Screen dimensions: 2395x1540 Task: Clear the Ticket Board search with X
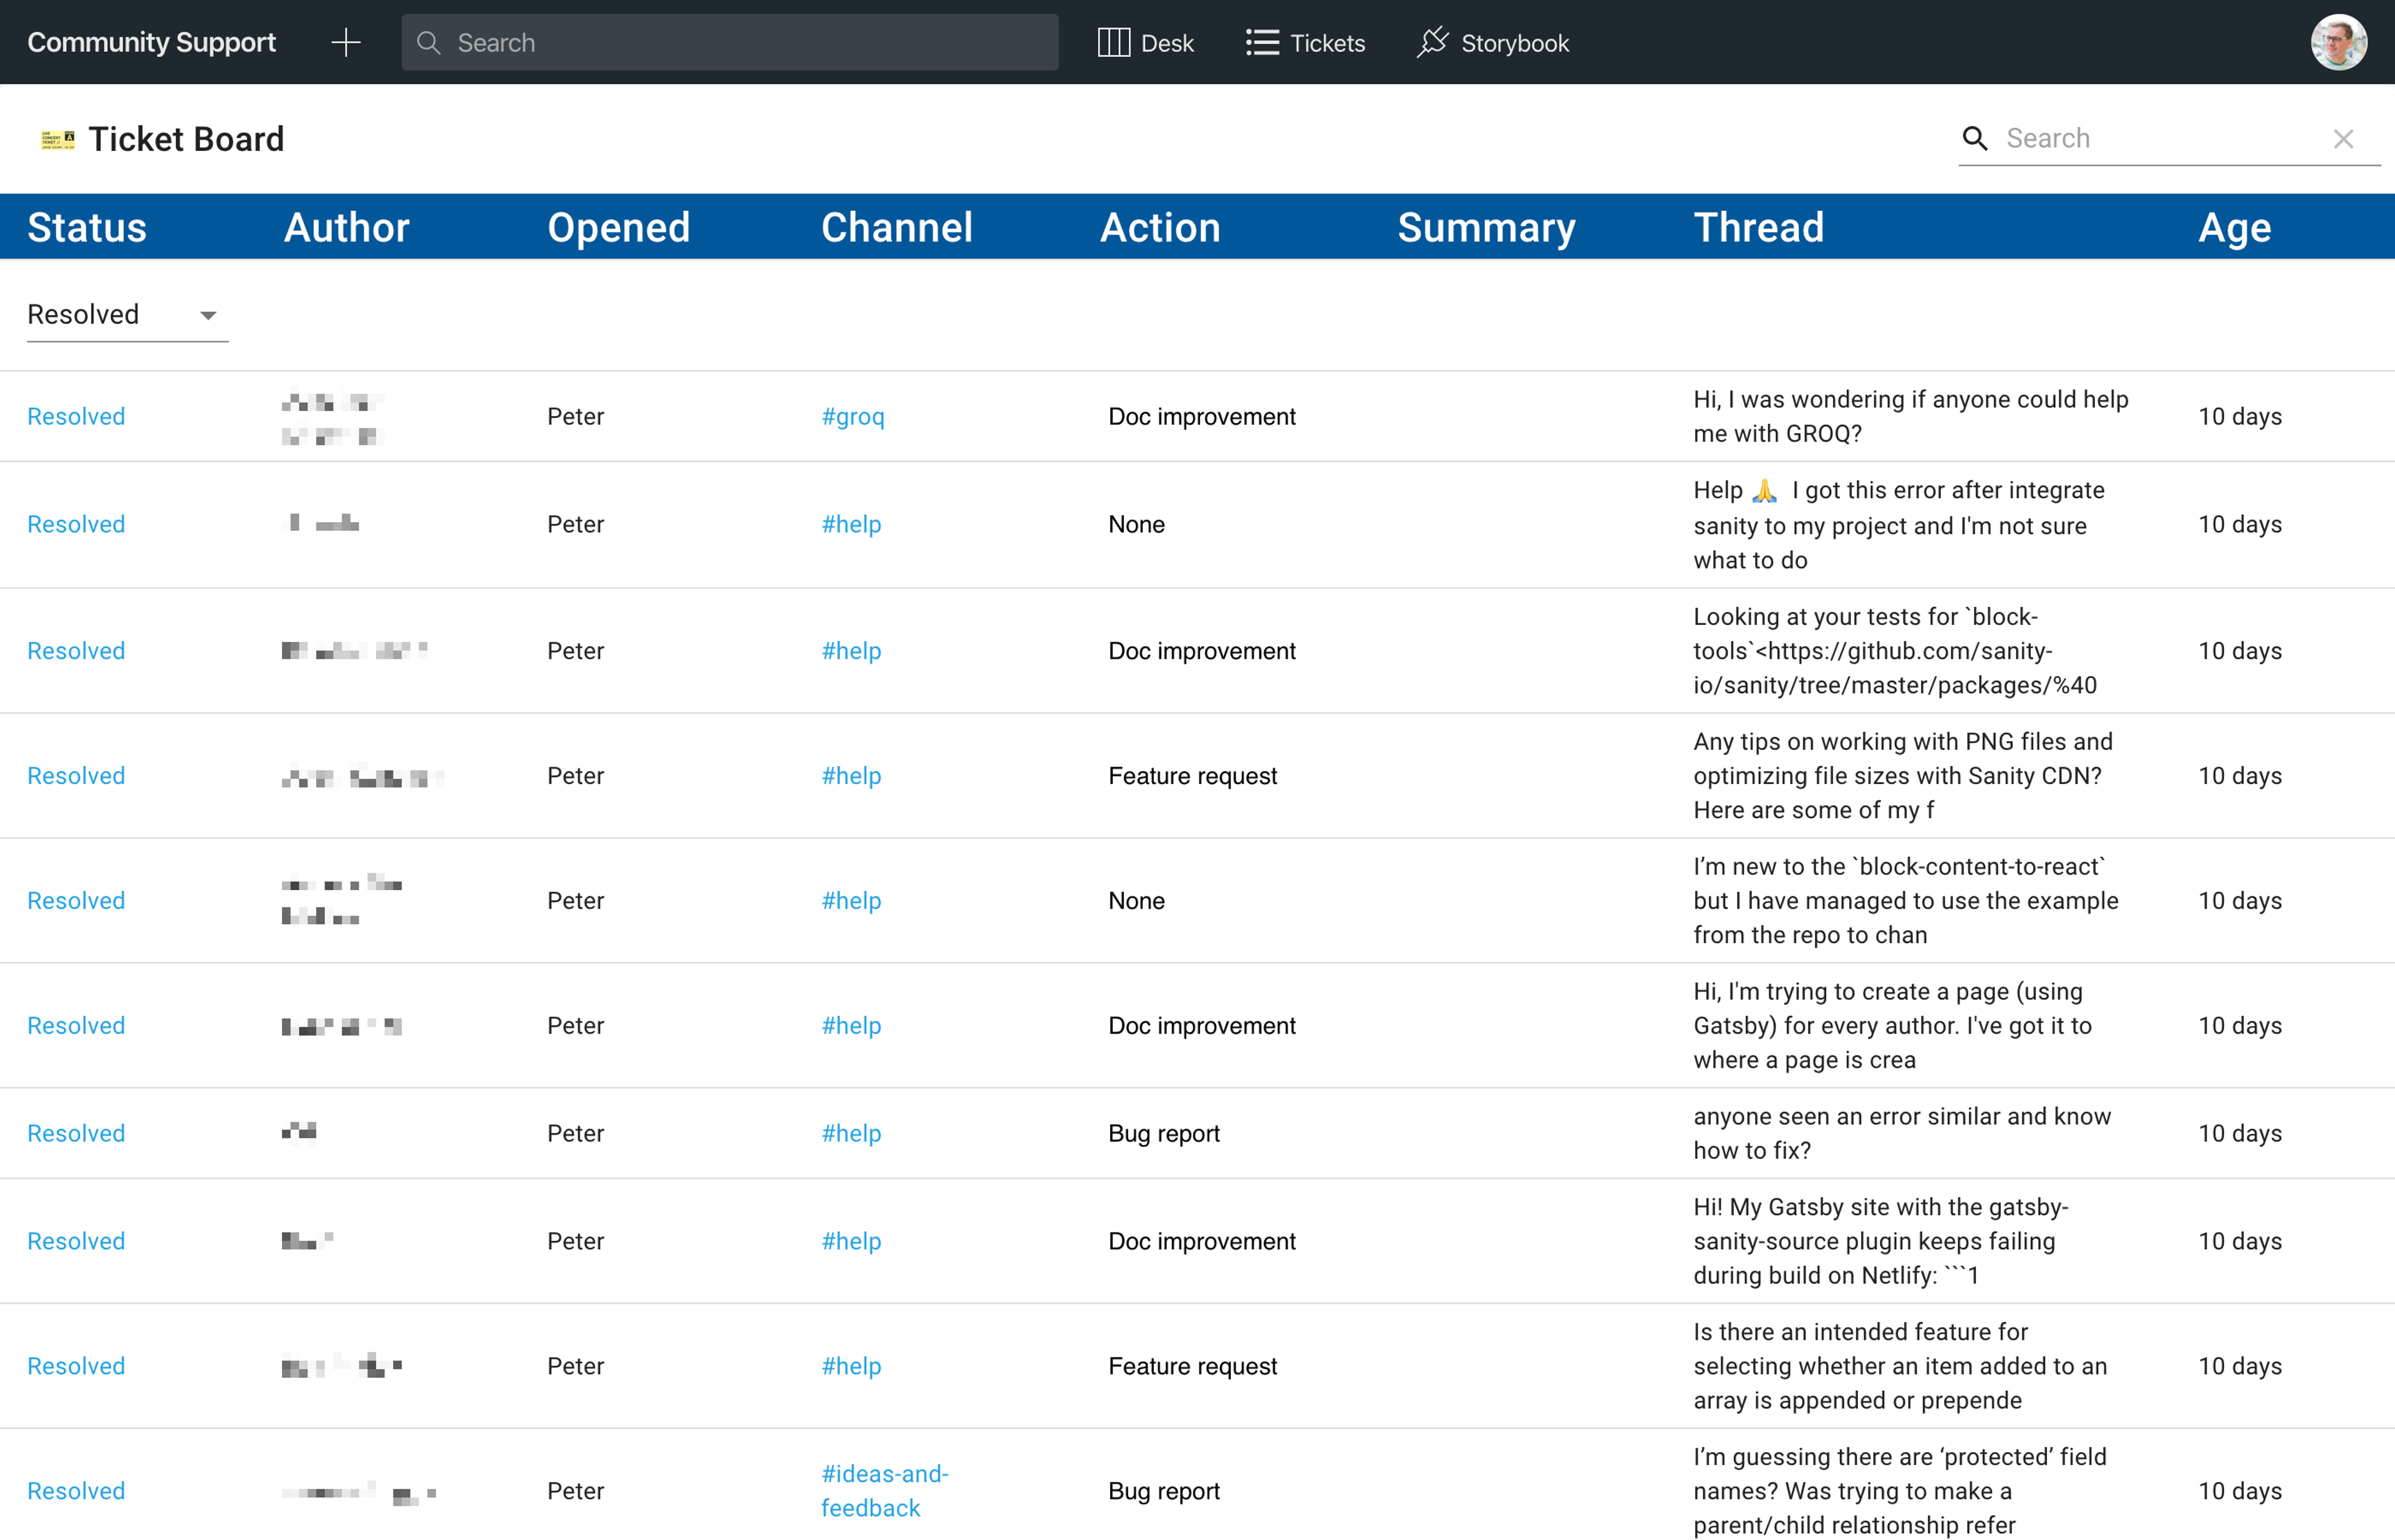[x=2342, y=139]
